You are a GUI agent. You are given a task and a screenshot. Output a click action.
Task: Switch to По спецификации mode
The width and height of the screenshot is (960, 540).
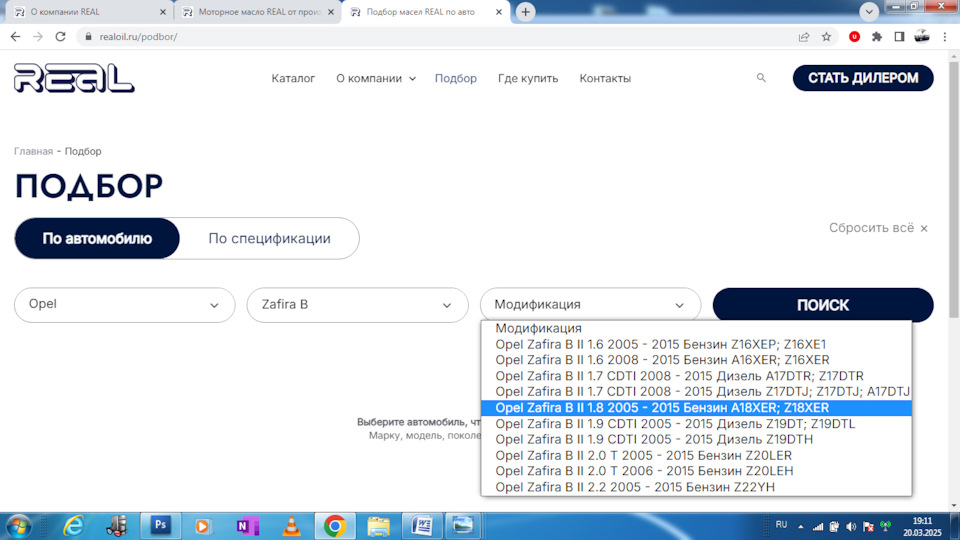(269, 238)
